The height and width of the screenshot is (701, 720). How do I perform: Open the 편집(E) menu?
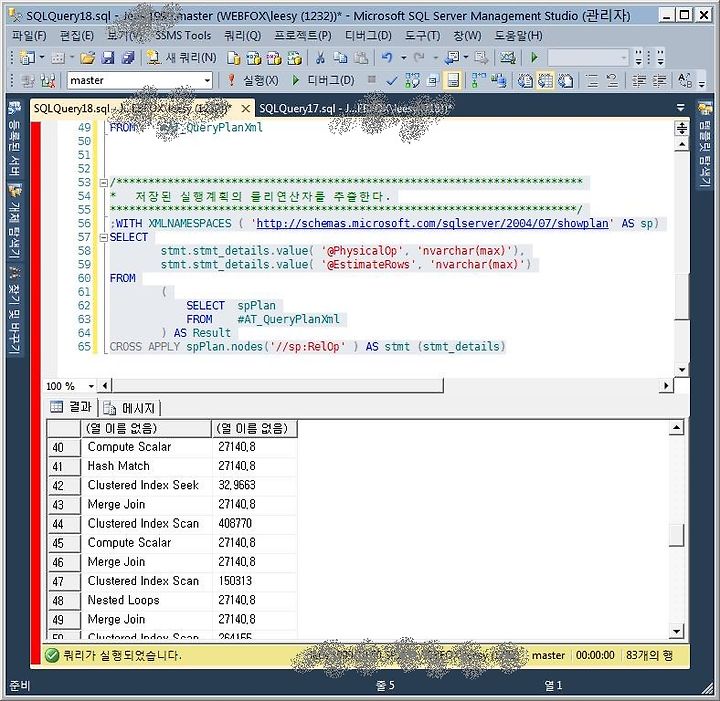(77, 36)
